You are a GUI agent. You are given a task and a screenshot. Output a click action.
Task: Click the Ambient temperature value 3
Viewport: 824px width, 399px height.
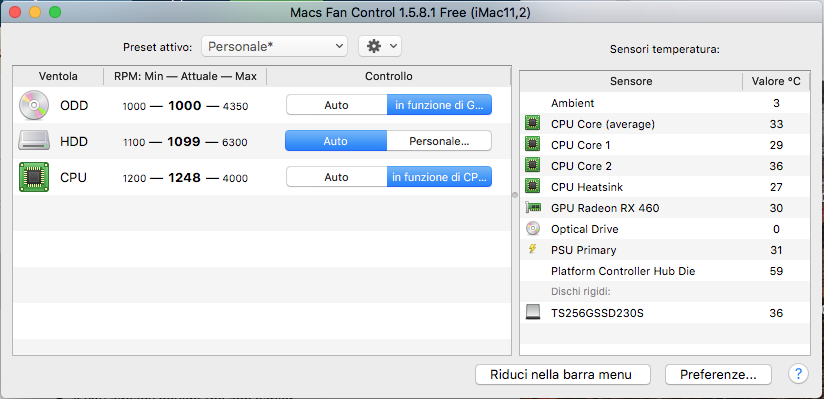pos(776,103)
